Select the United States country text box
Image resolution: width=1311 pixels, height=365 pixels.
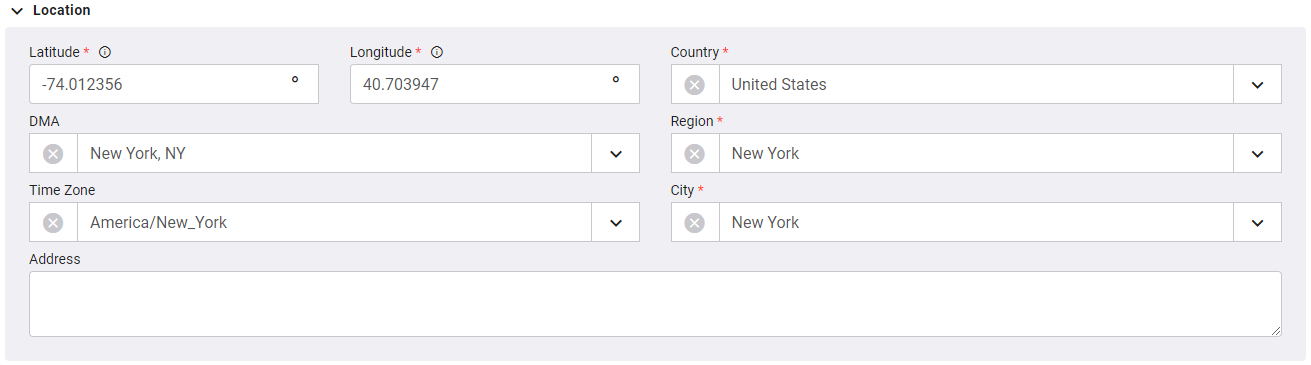976,85
